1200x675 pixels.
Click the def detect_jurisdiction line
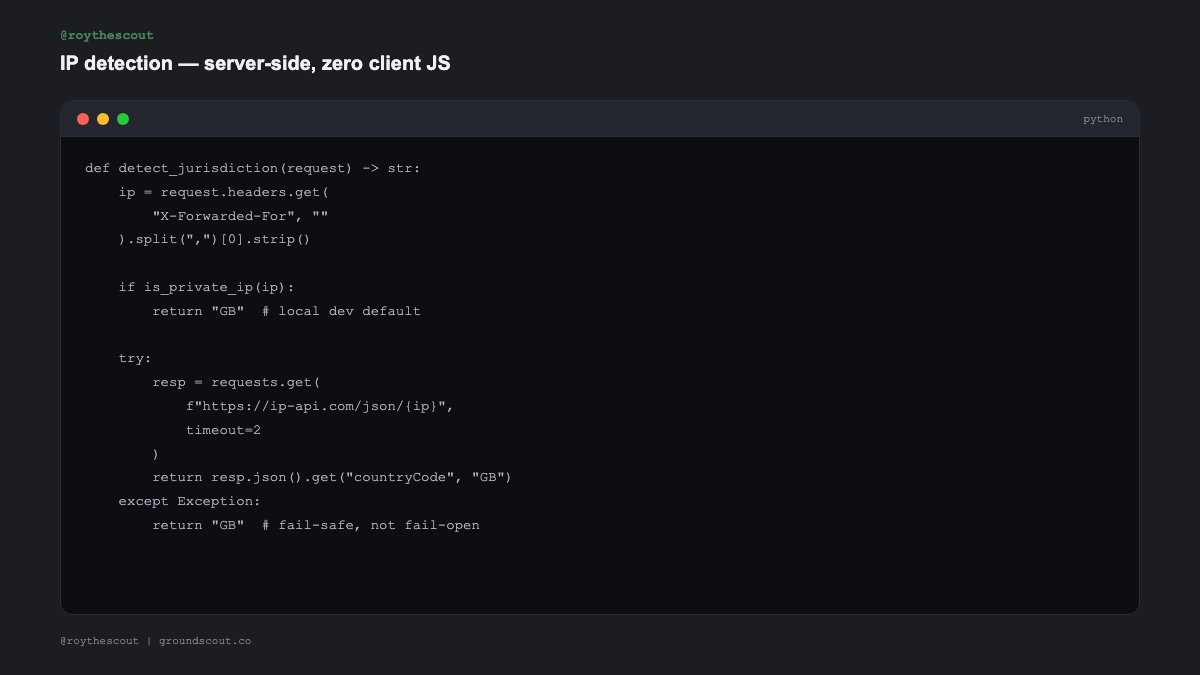pyautogui.click(x=253, y=168)
